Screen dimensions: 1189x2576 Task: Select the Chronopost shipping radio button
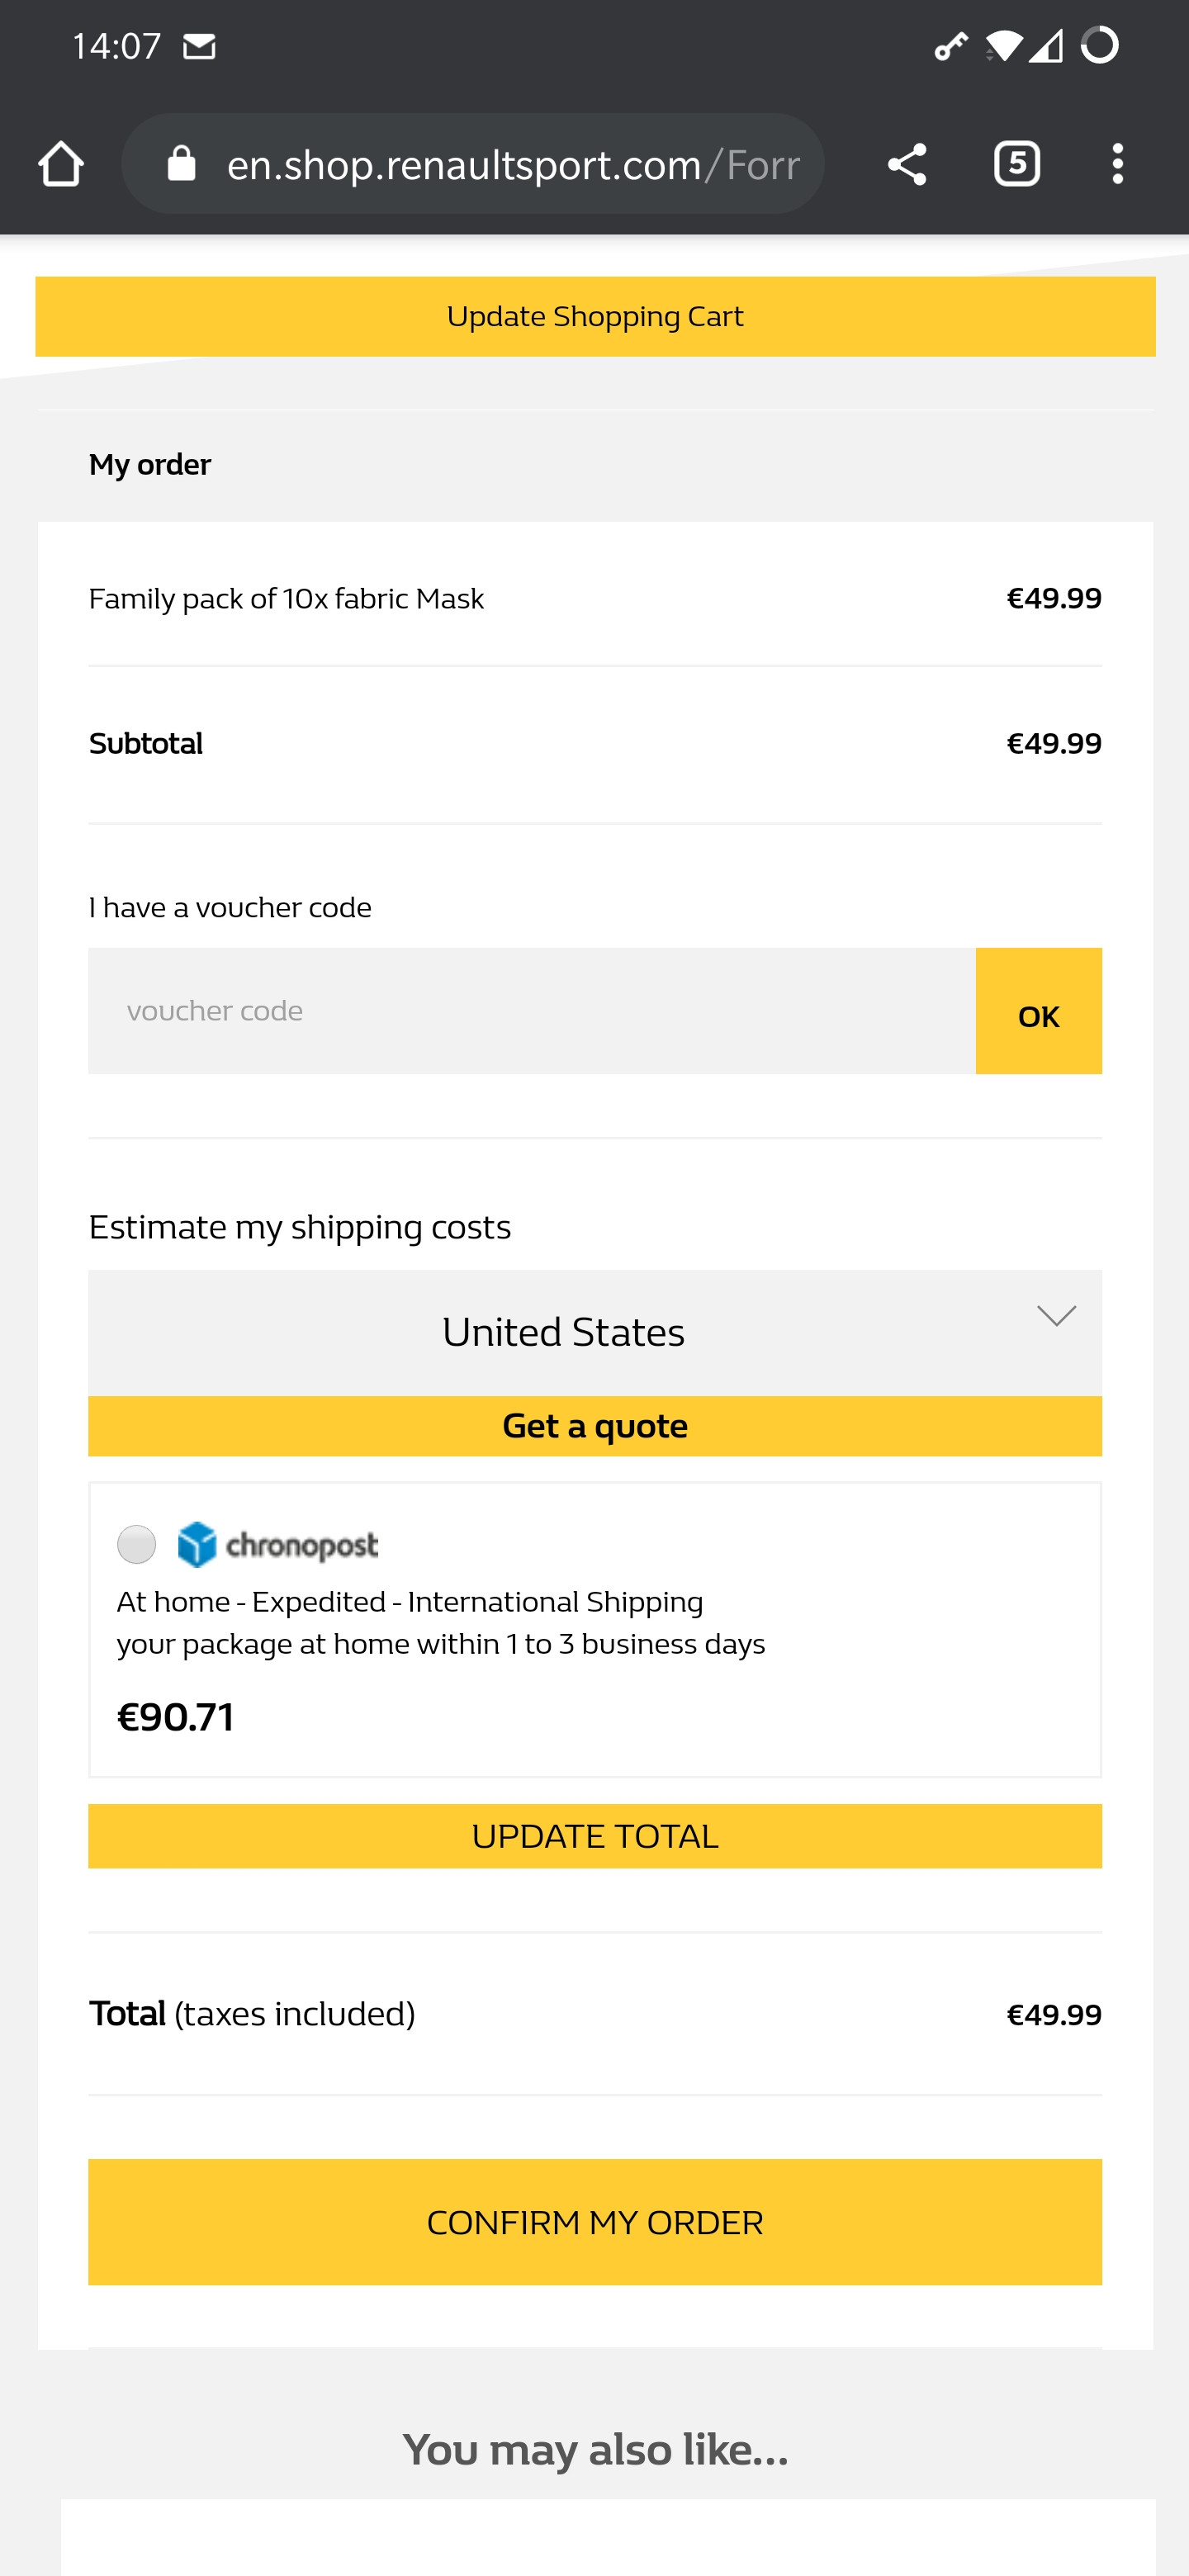[137, 1544]
